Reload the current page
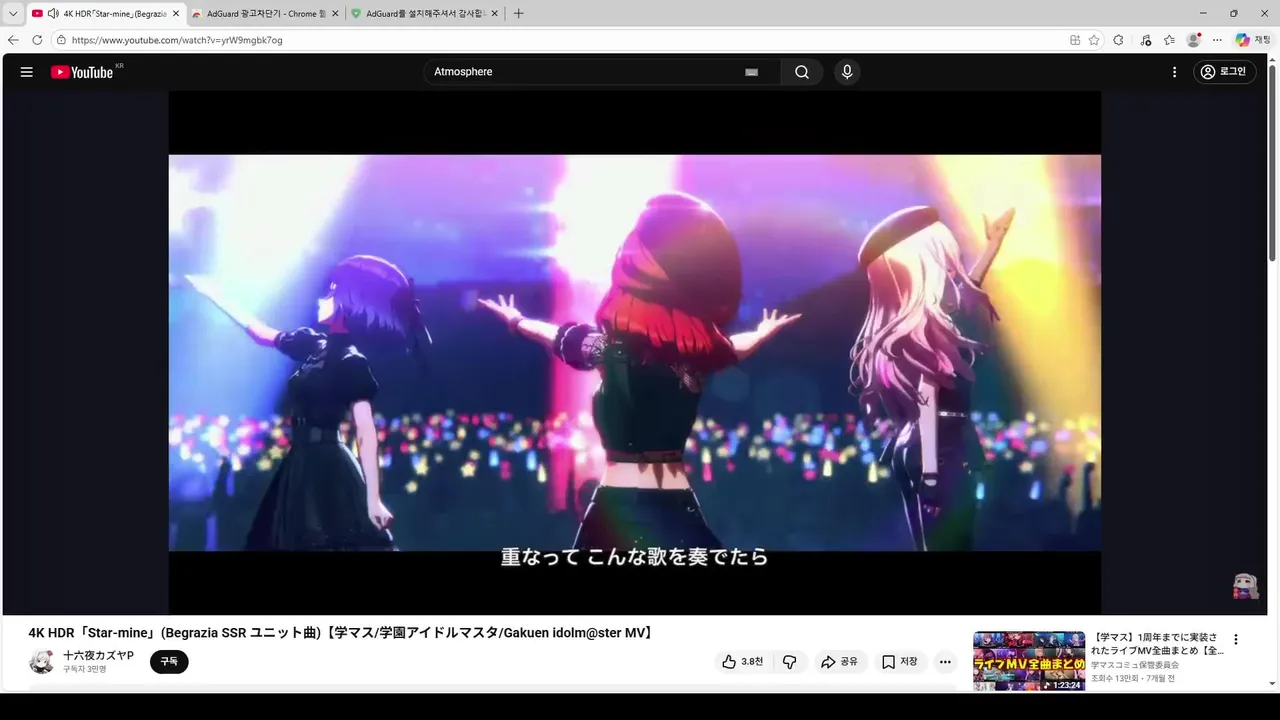 (x=37, y=40)
